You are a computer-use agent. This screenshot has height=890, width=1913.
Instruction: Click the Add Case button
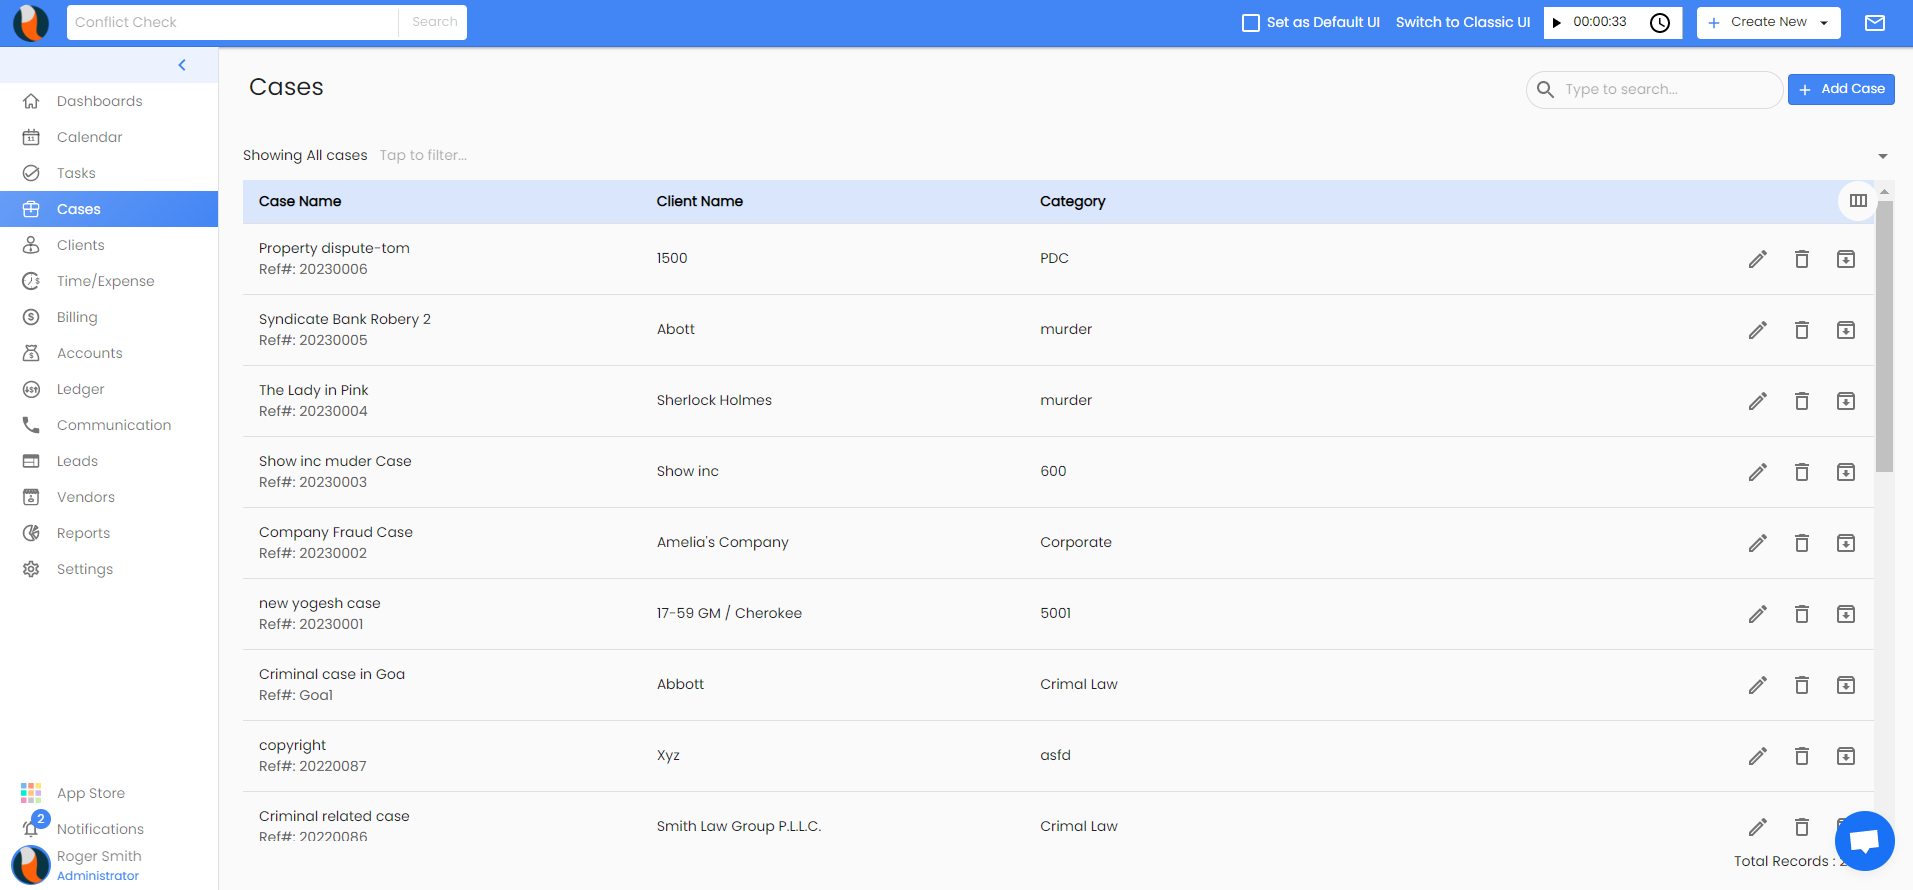point(1840,89)
